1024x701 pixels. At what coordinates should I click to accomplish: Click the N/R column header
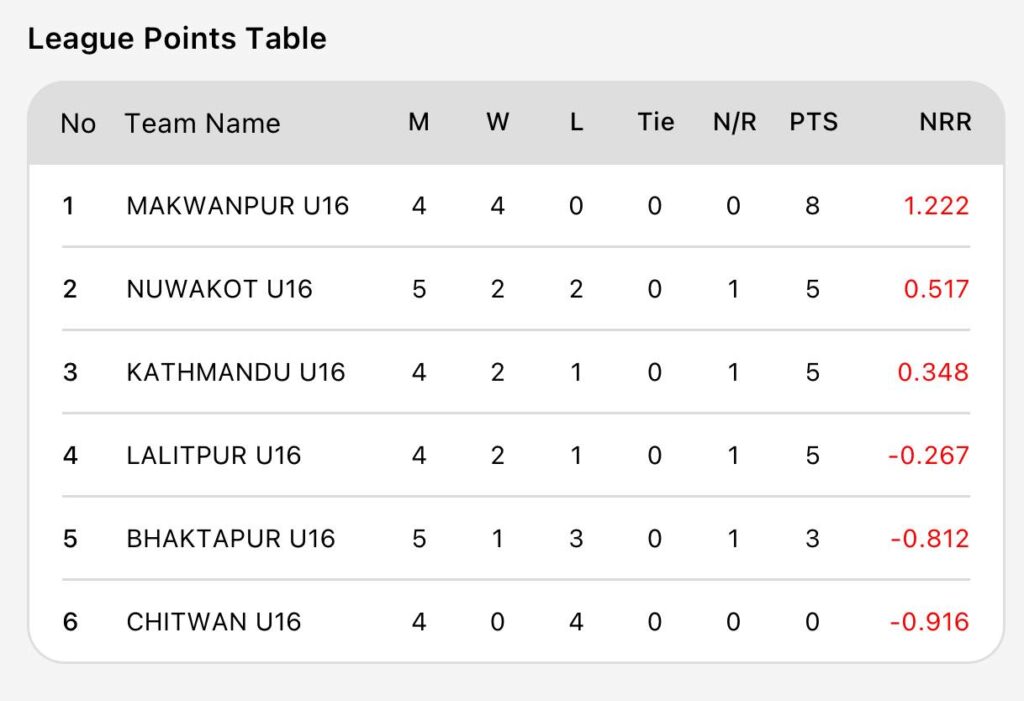734,123
